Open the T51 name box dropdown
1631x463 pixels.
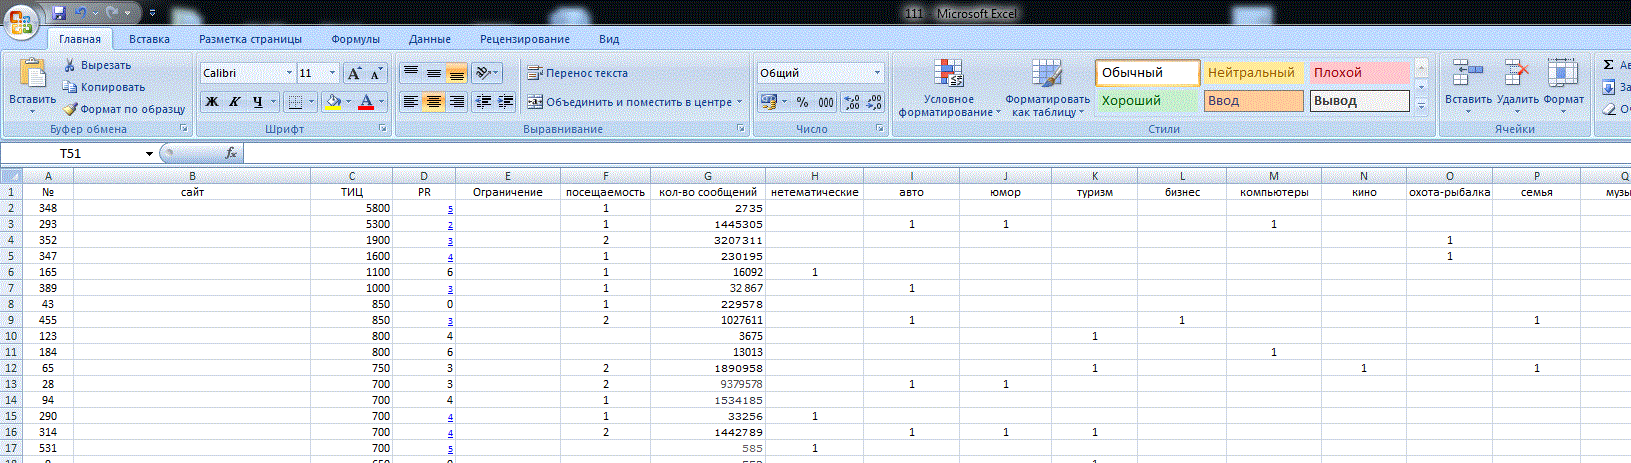pos(149,154)
